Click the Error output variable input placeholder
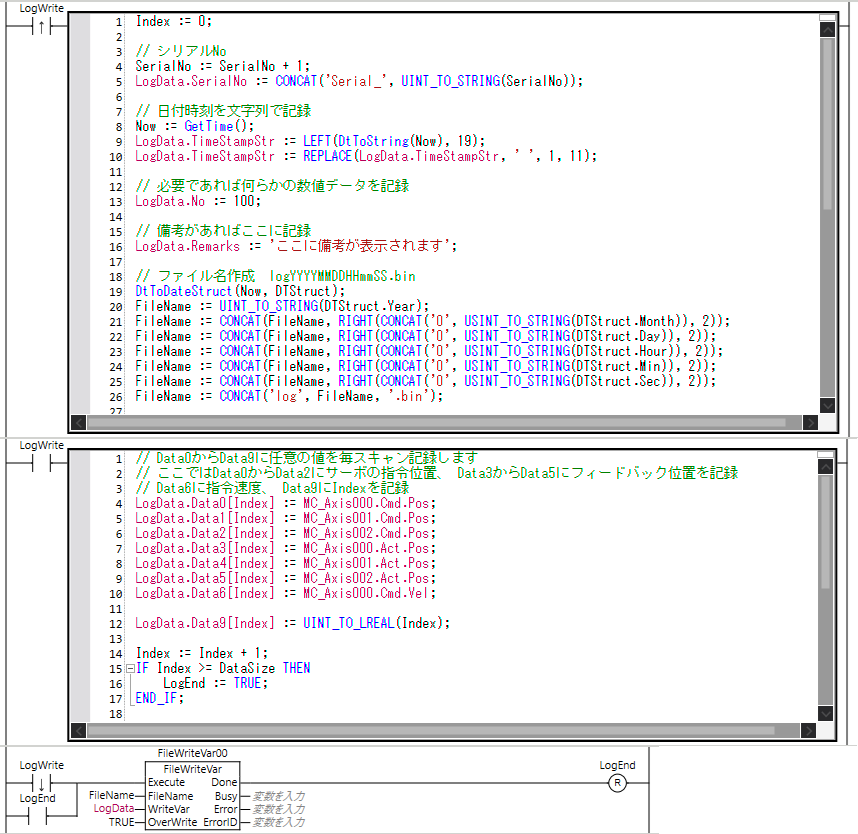 (278, 809)
